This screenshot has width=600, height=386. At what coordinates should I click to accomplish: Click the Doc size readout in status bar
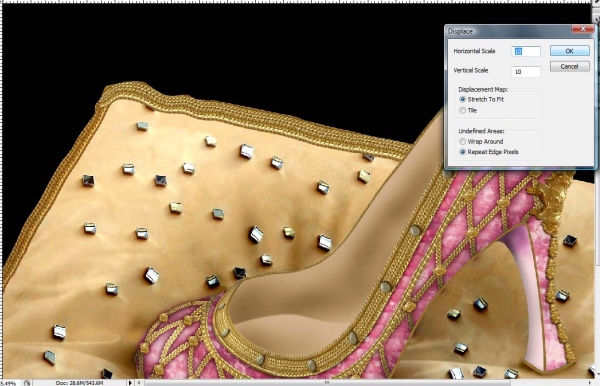[x=79, y=383]
